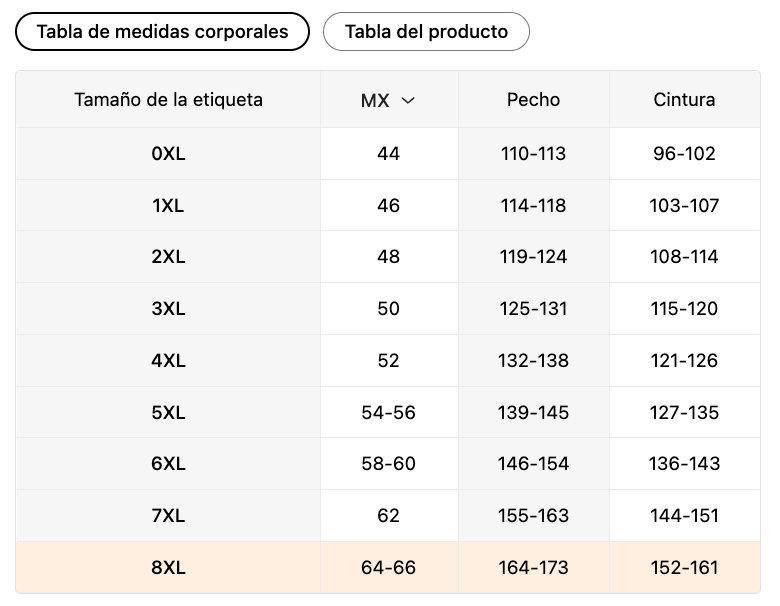This screenshot has height=606, width=780.
Task: Select the 3XL size row label
Action: [169, 308]
